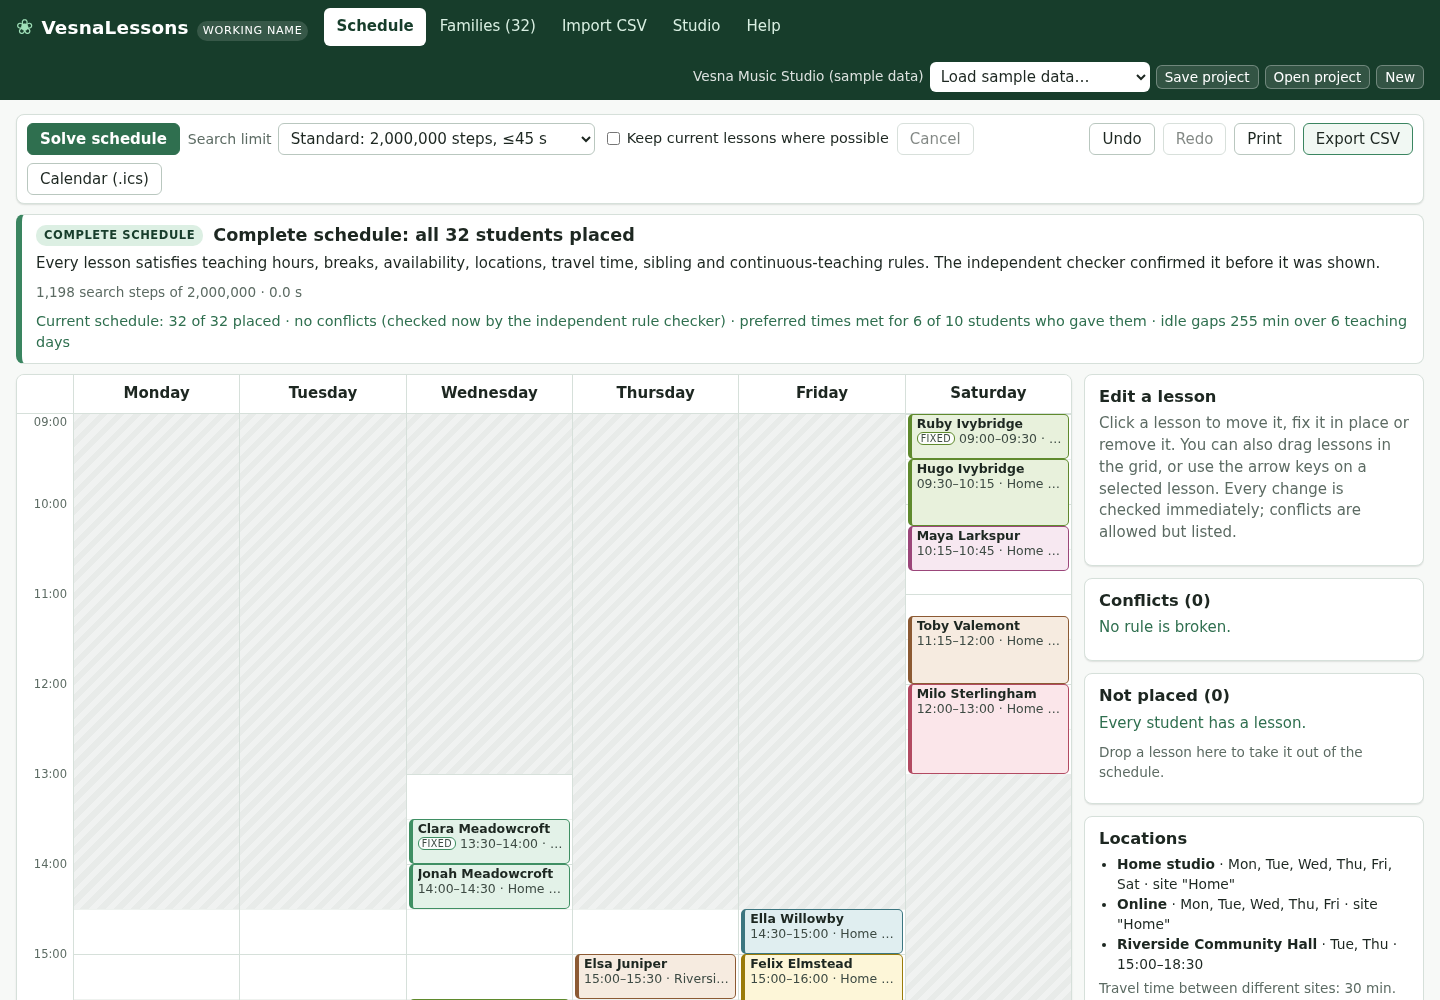Image resolution: width=1440 pixels, height=1000 pixels.
Task: Click the WORKING NAME badge
Action: tap(252, 30)
